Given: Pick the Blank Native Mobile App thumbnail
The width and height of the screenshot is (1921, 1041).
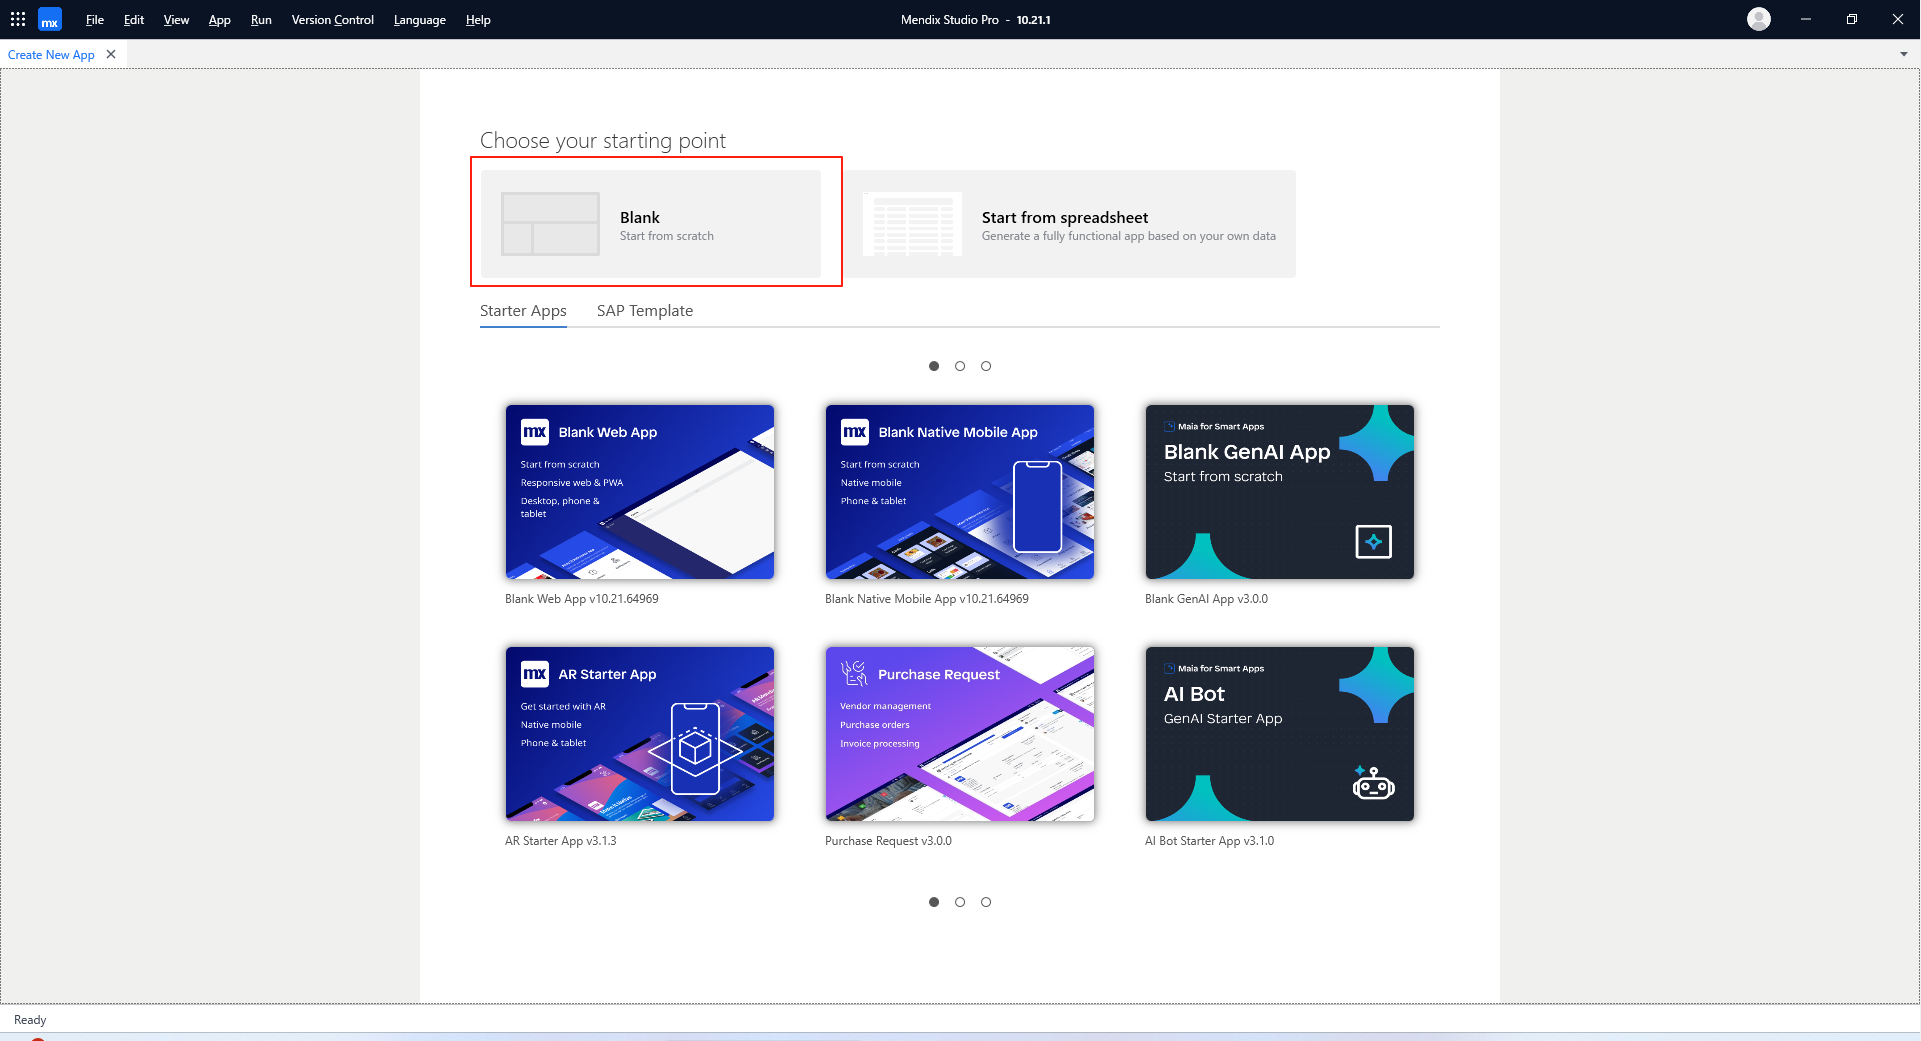Looking at the screenshot, I should click(x=960, y=492).
